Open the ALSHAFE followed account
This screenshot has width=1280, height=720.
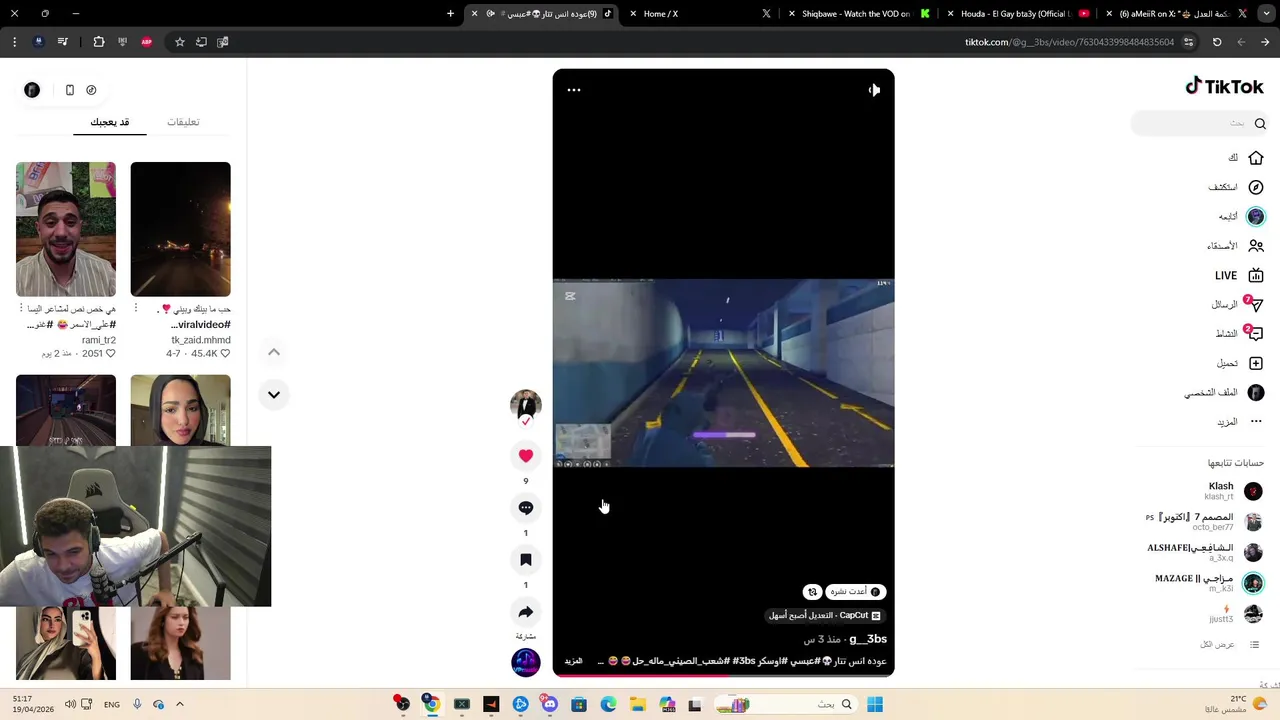coord(1205,553)
